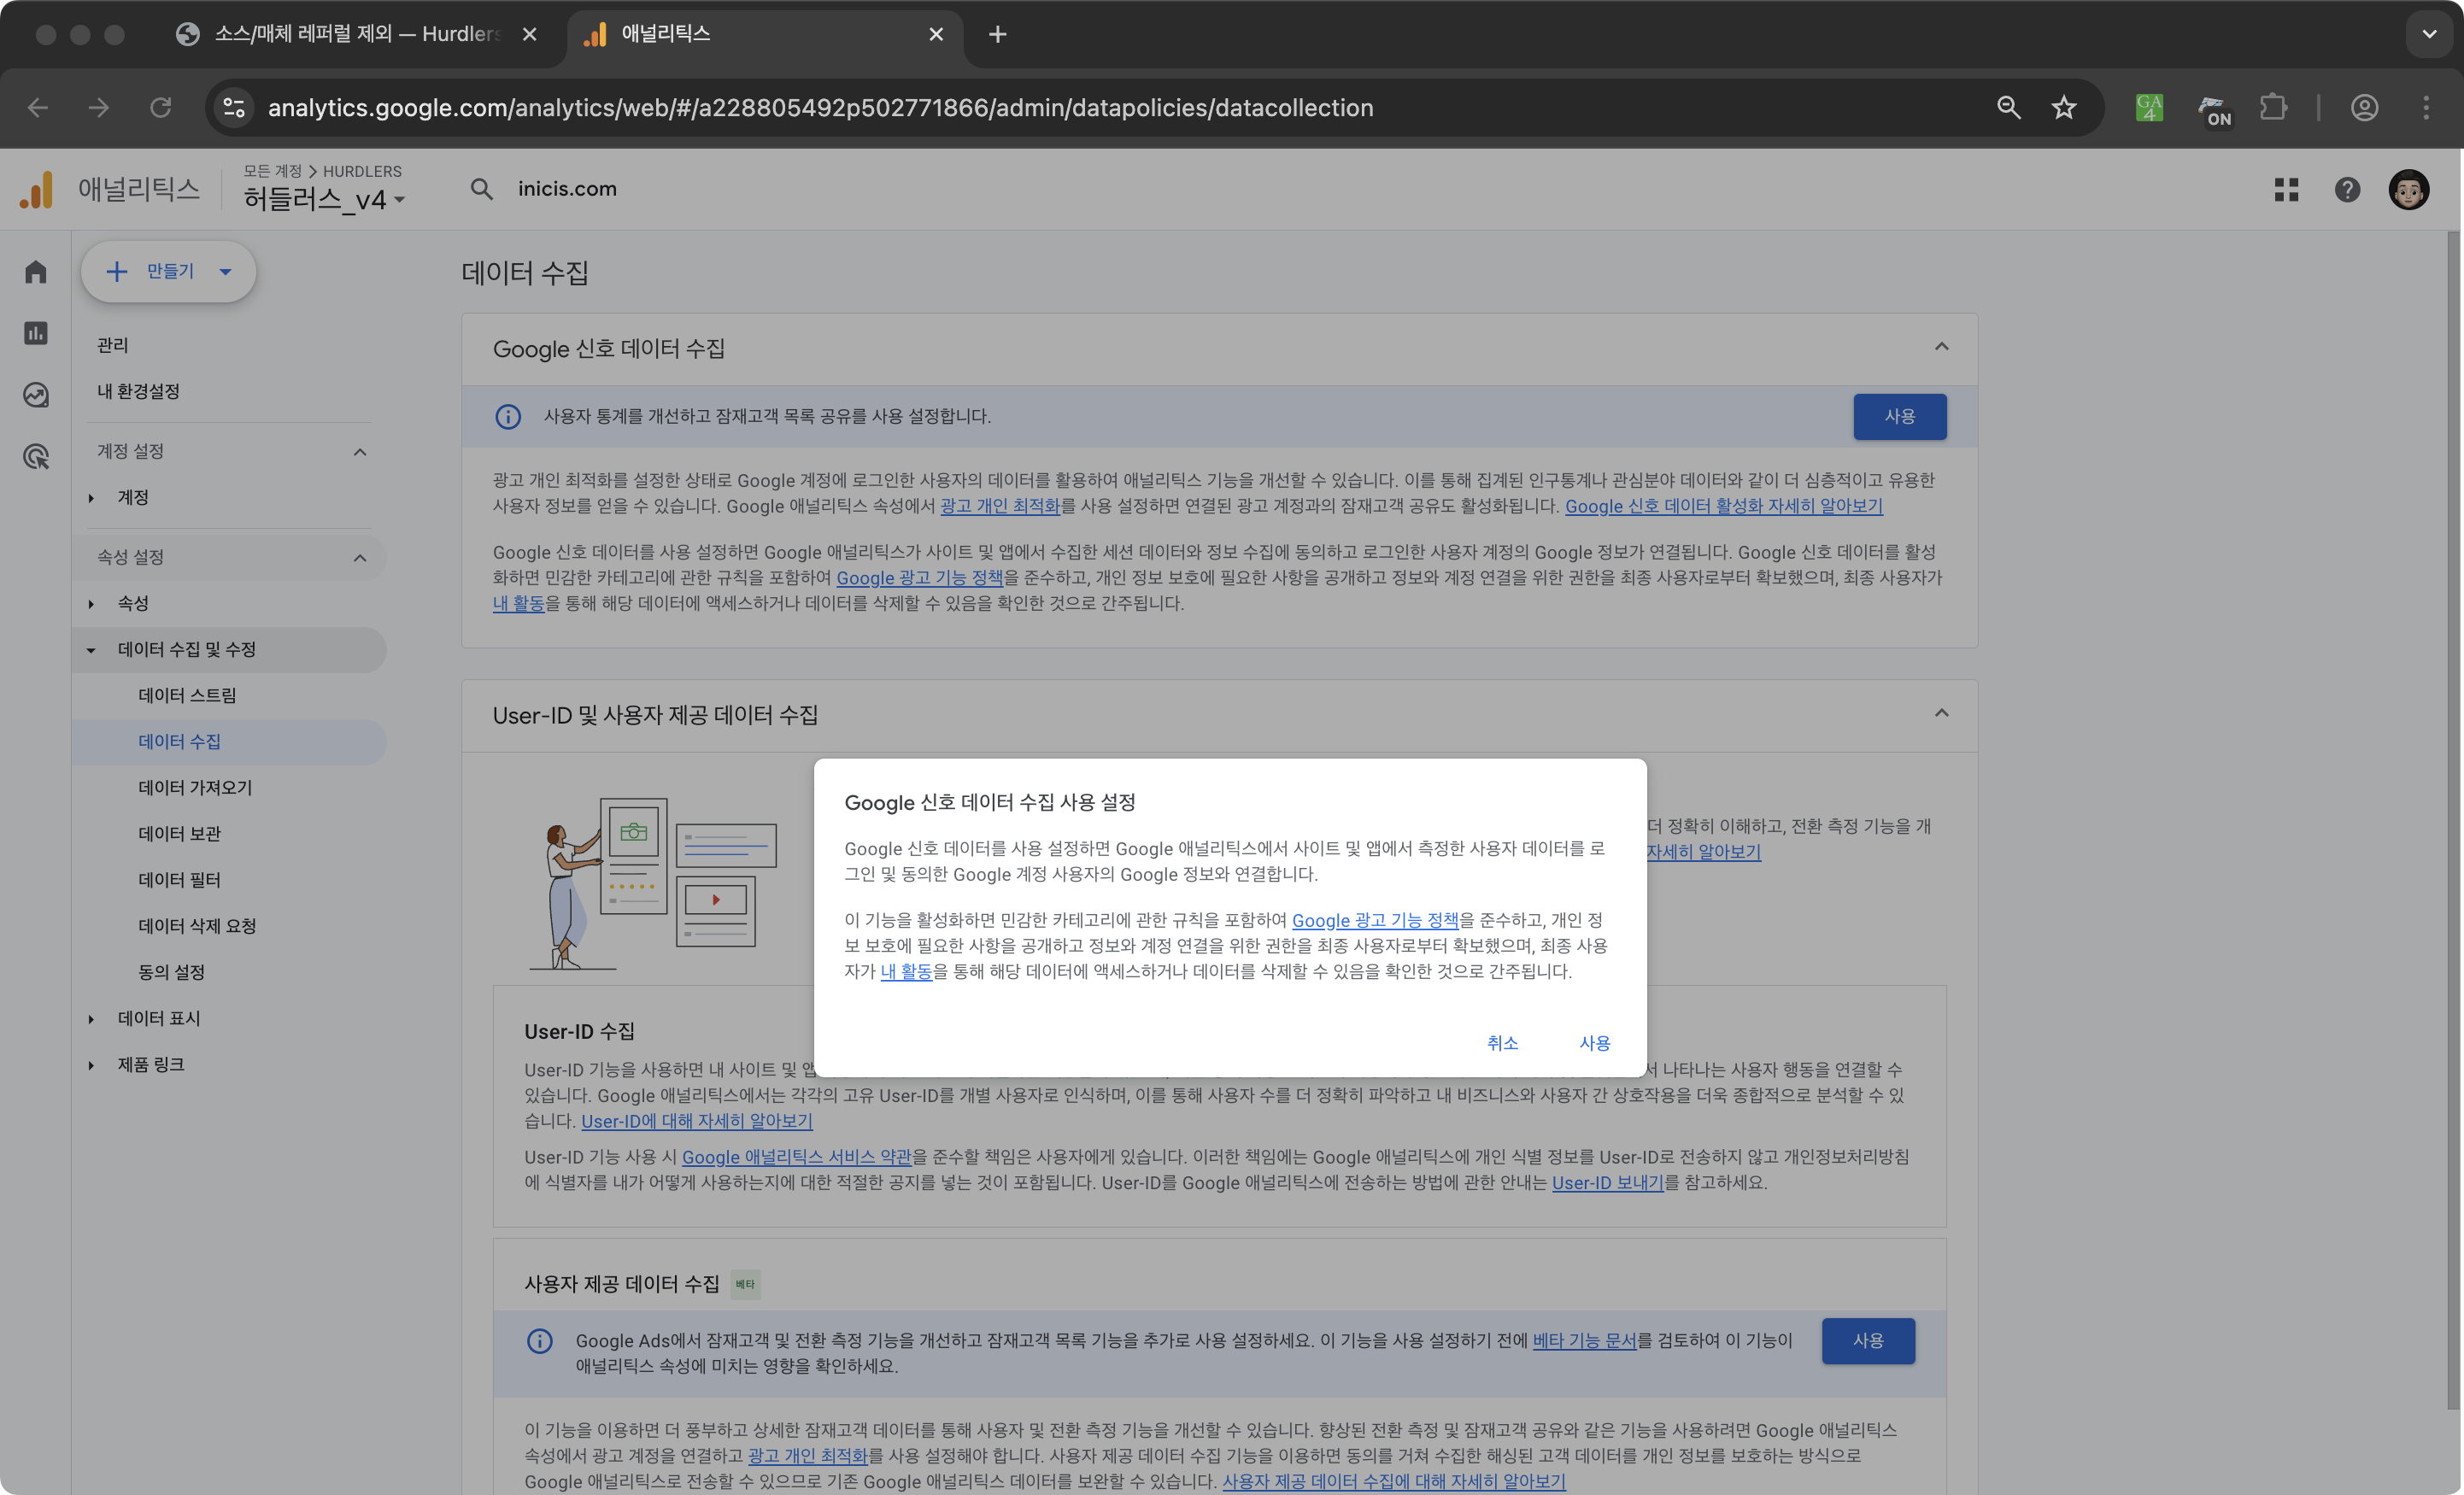Open the Explore icon in left rail
The image size is (2464, 1495).
[x=36, y=395]
